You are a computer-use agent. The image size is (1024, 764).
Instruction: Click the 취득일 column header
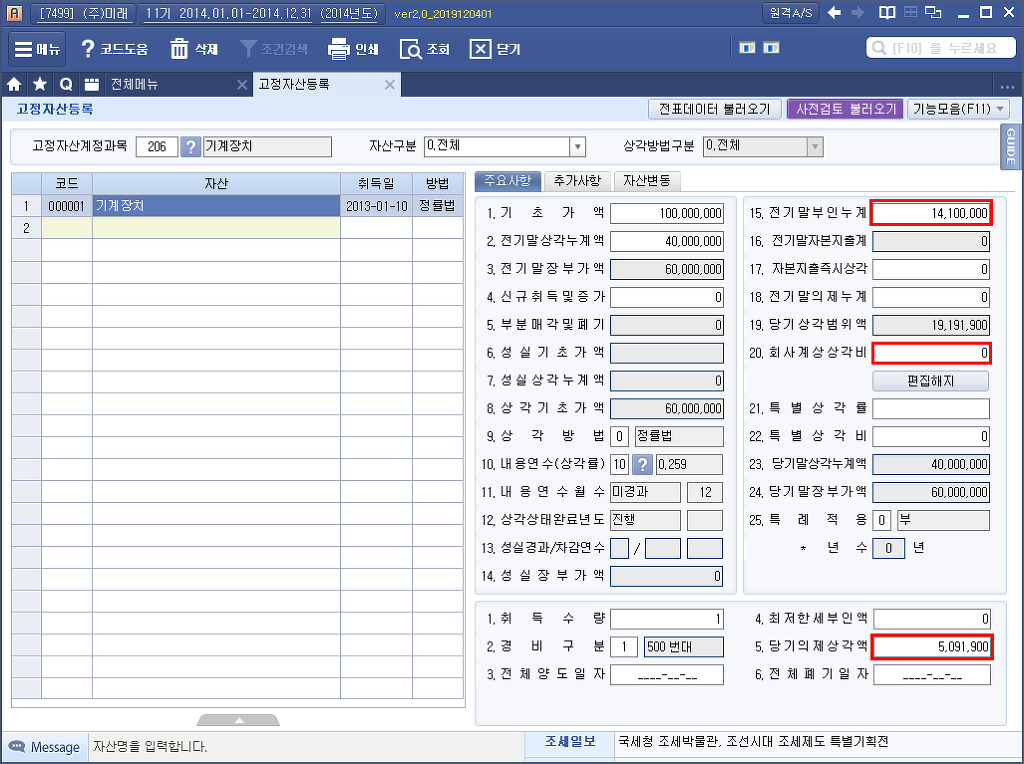point(376,183)
